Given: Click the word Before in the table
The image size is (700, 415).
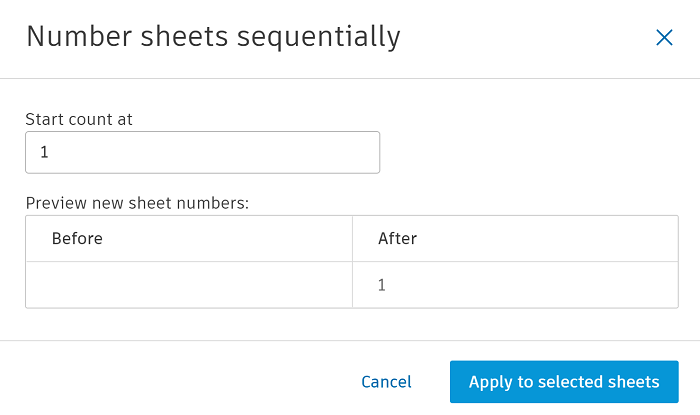Looking at the screenshot, I should pos(77,239).
